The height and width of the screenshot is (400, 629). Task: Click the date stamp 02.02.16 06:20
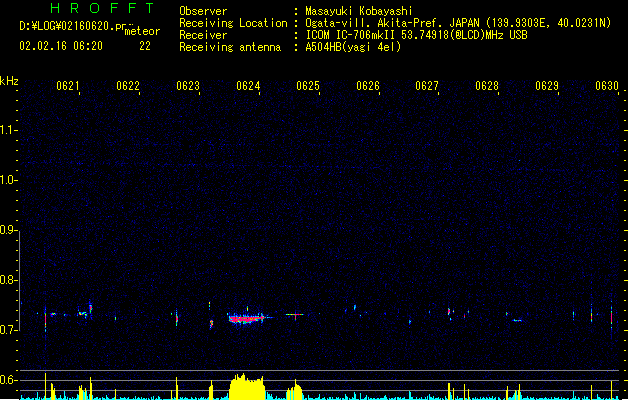(x=61, y=46)
